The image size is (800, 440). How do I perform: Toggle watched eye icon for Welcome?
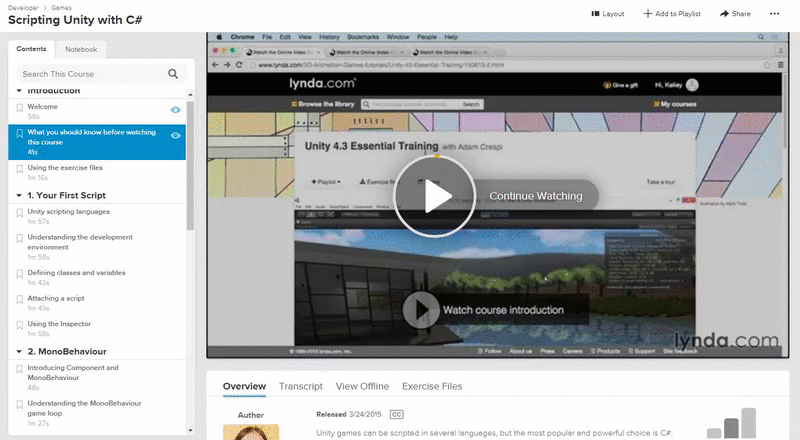(176, 110)
